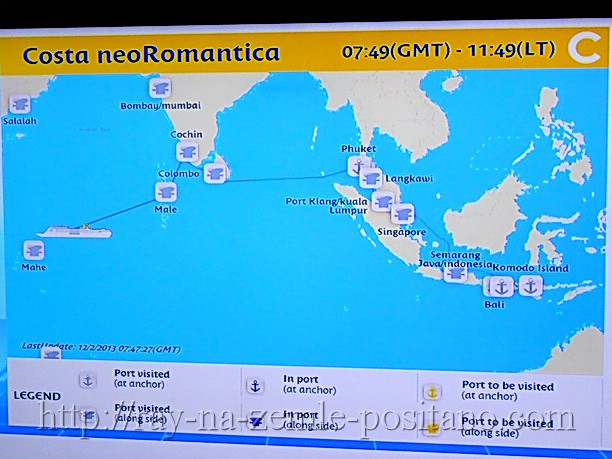Image resolution: width=612 pixels, height=459 pixels.
Task: Click the 'Phuket' label
Action: [x=359, y=149]
